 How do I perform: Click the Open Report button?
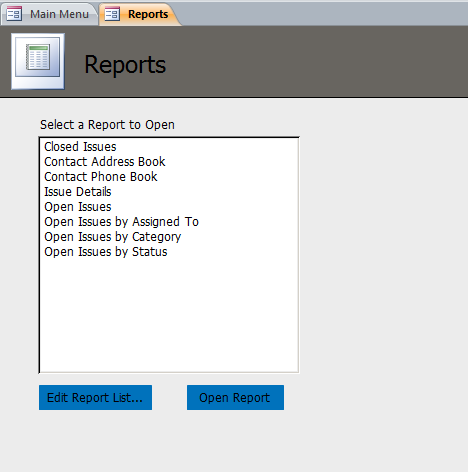pyautogui.click(x=235, y=397)
